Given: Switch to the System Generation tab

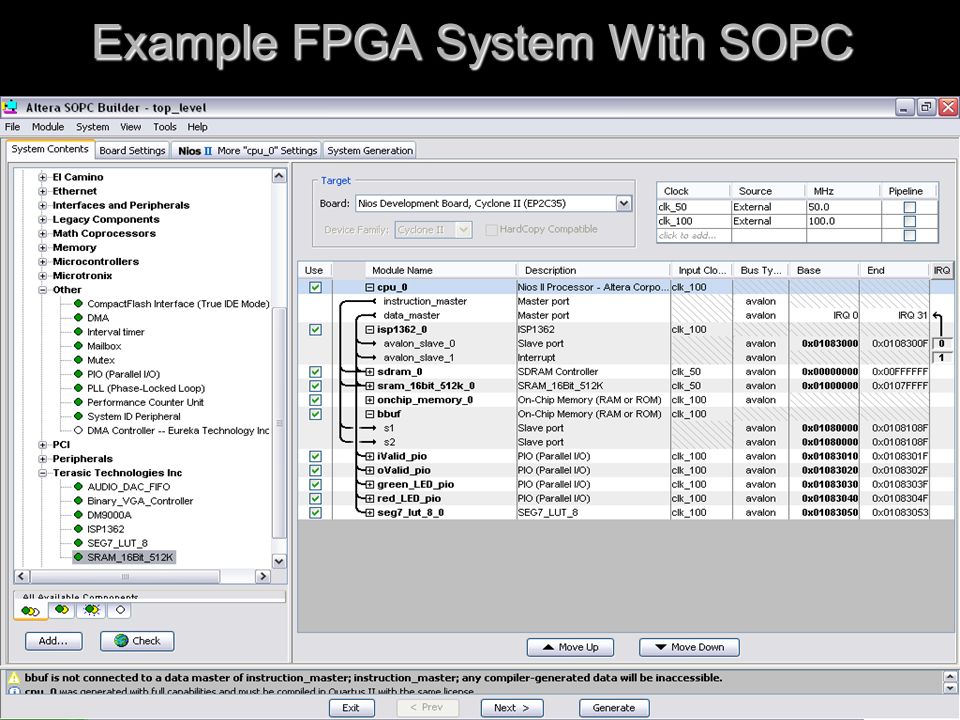Looking at the screenshot, I should 370,150.
